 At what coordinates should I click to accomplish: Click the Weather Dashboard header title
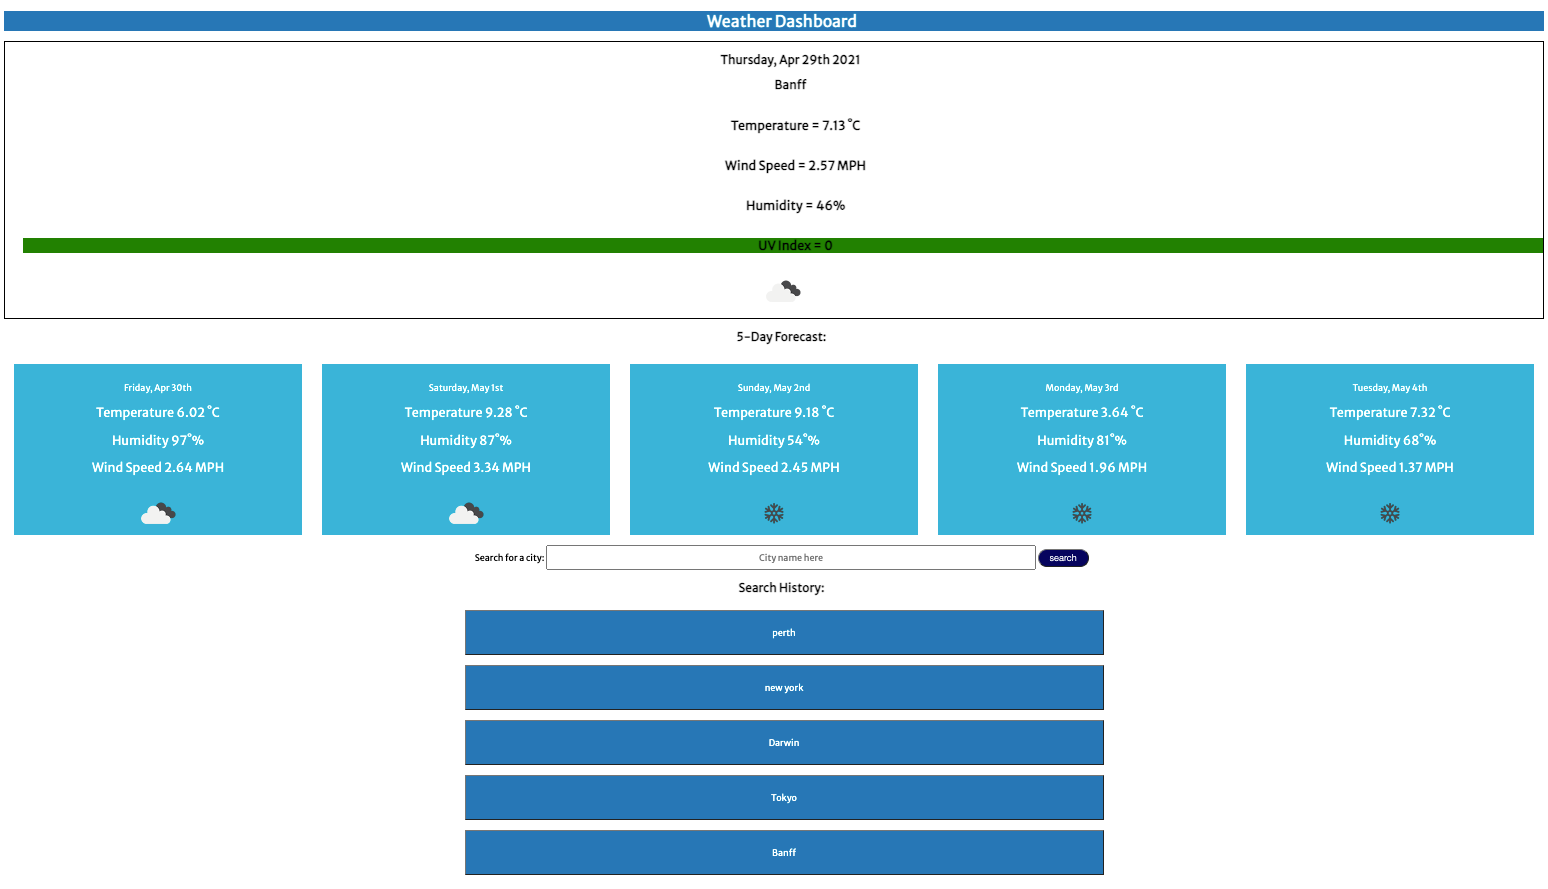click(x=781, y=21)
